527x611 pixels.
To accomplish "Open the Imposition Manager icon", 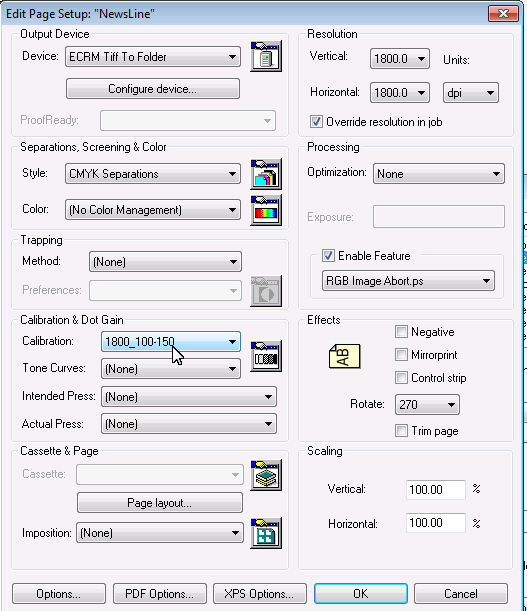I will coord(266,533).
